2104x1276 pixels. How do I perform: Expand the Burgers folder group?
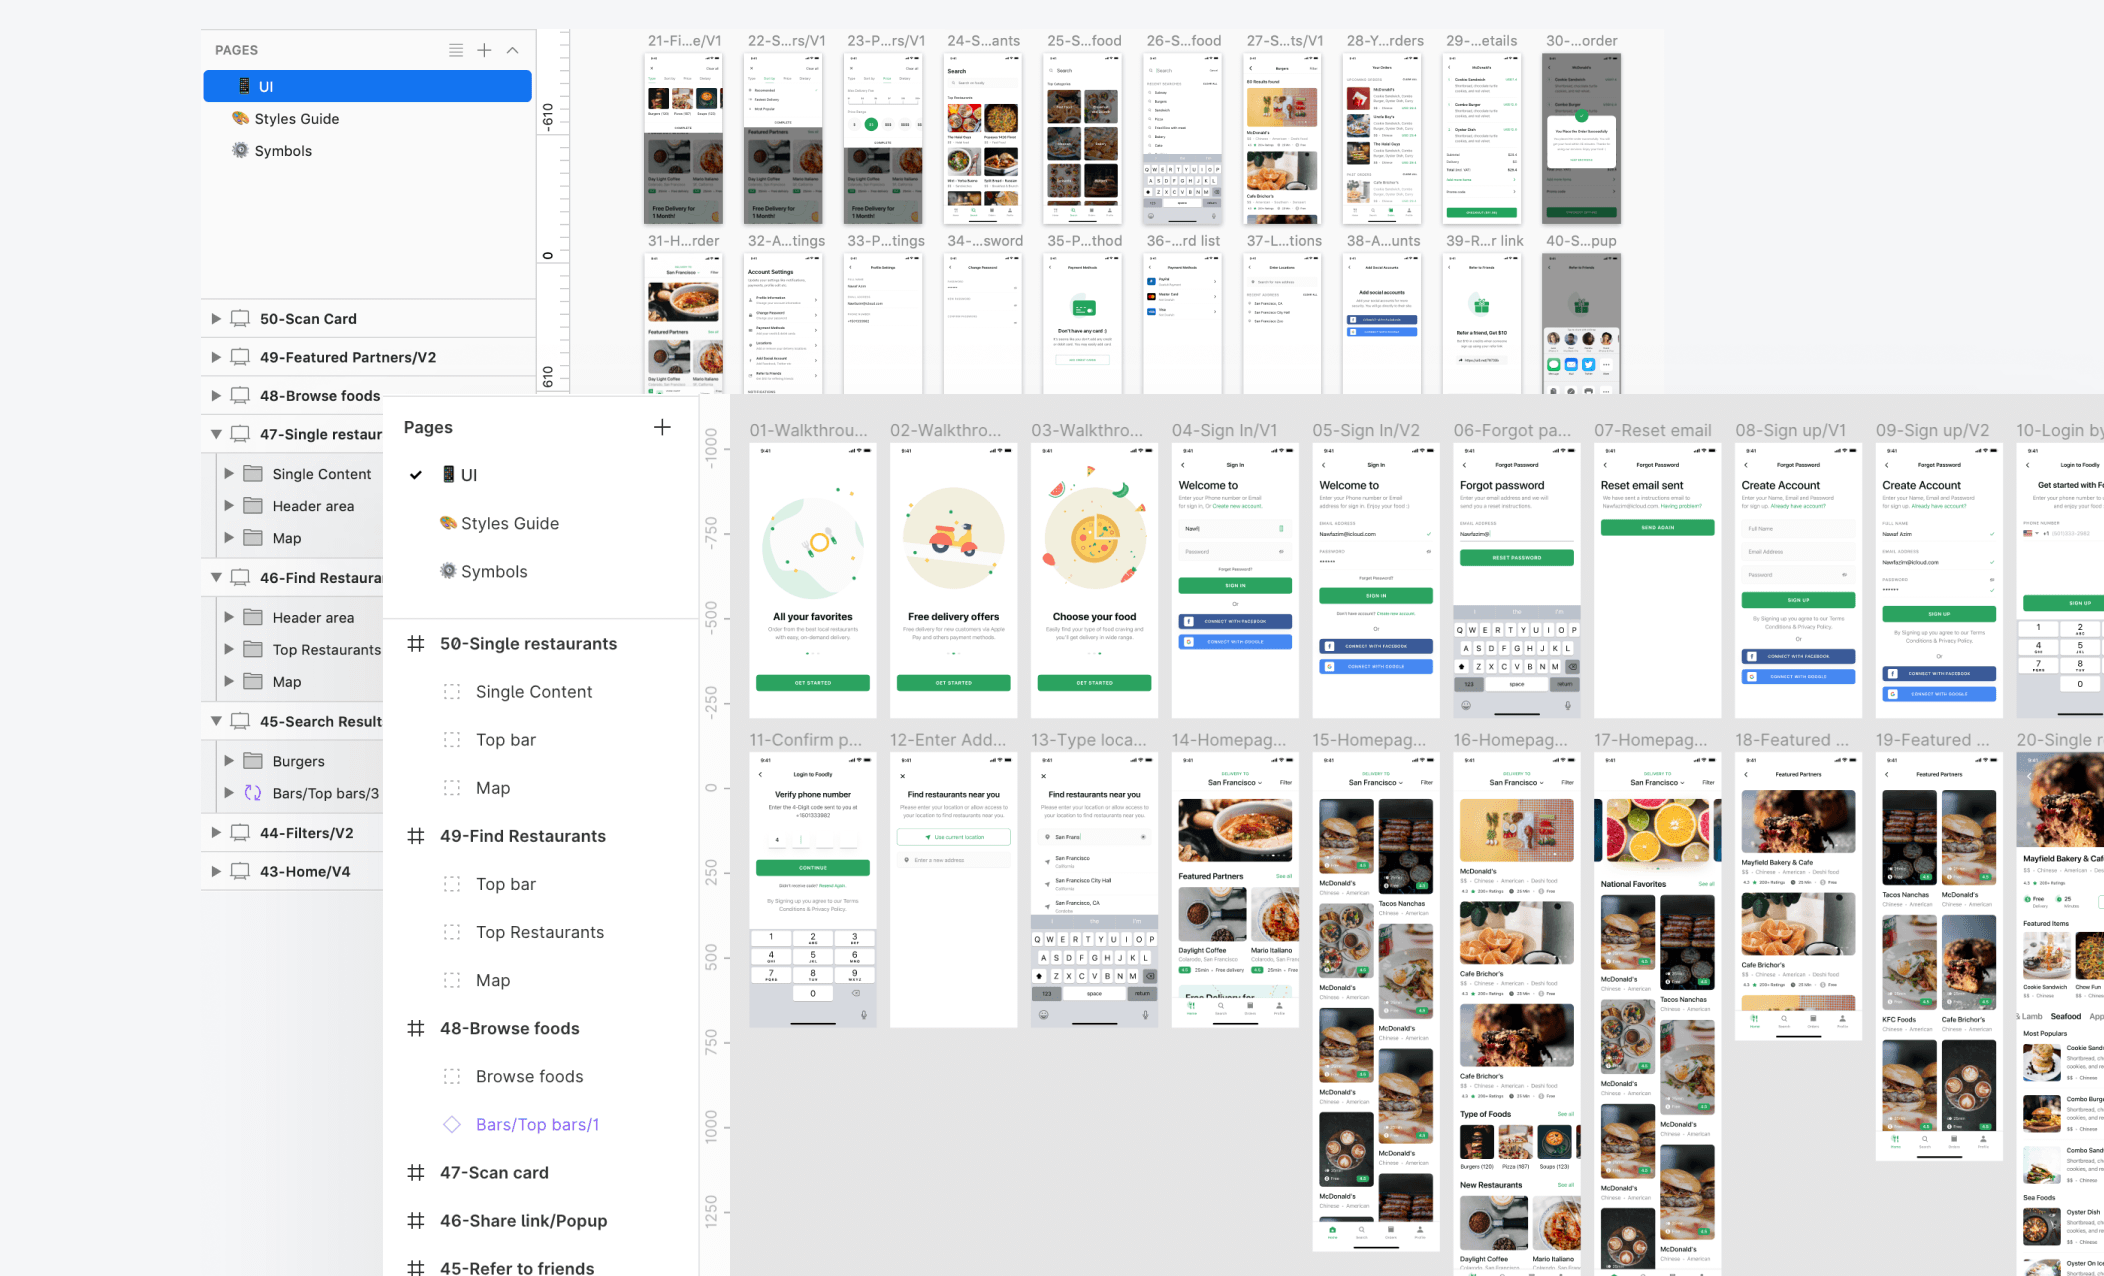click(229, 761)
